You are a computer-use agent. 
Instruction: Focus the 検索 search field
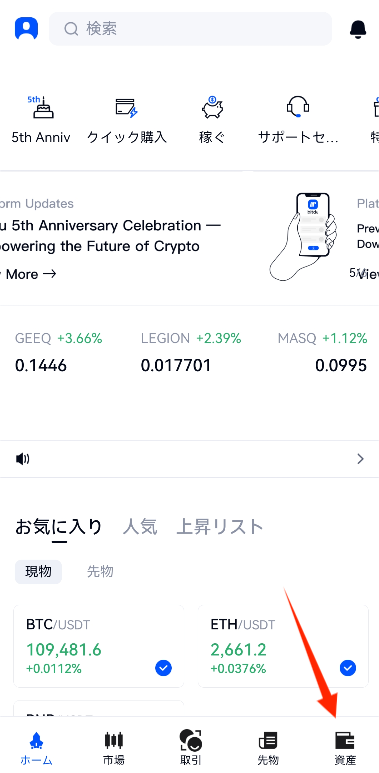point(190,29)
